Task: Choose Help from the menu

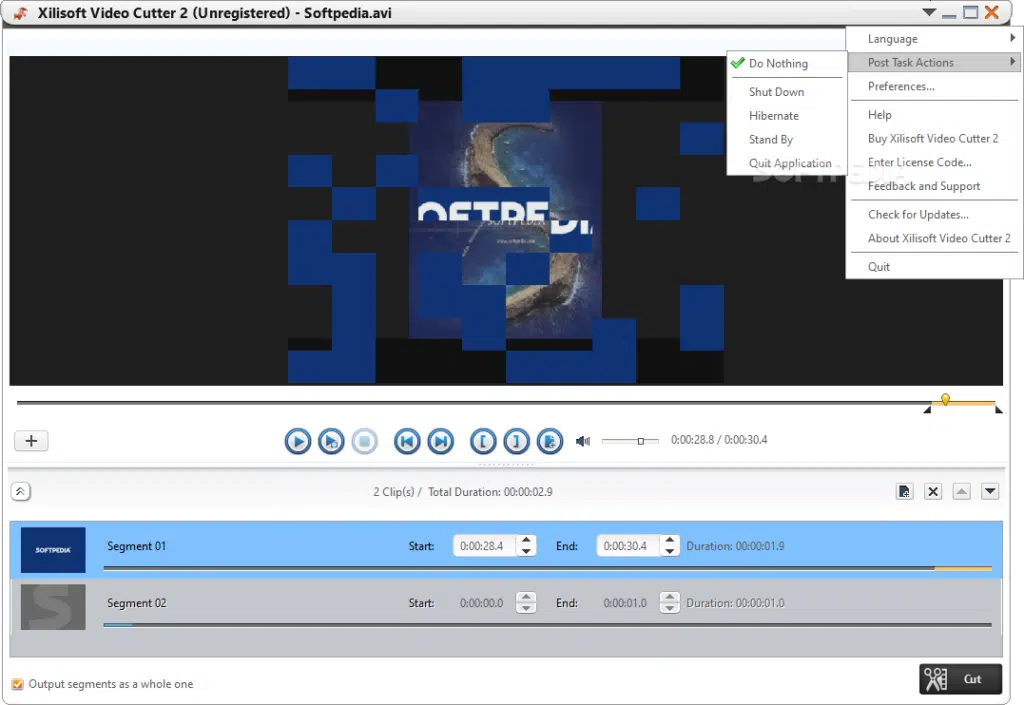Action: [935, 115]
